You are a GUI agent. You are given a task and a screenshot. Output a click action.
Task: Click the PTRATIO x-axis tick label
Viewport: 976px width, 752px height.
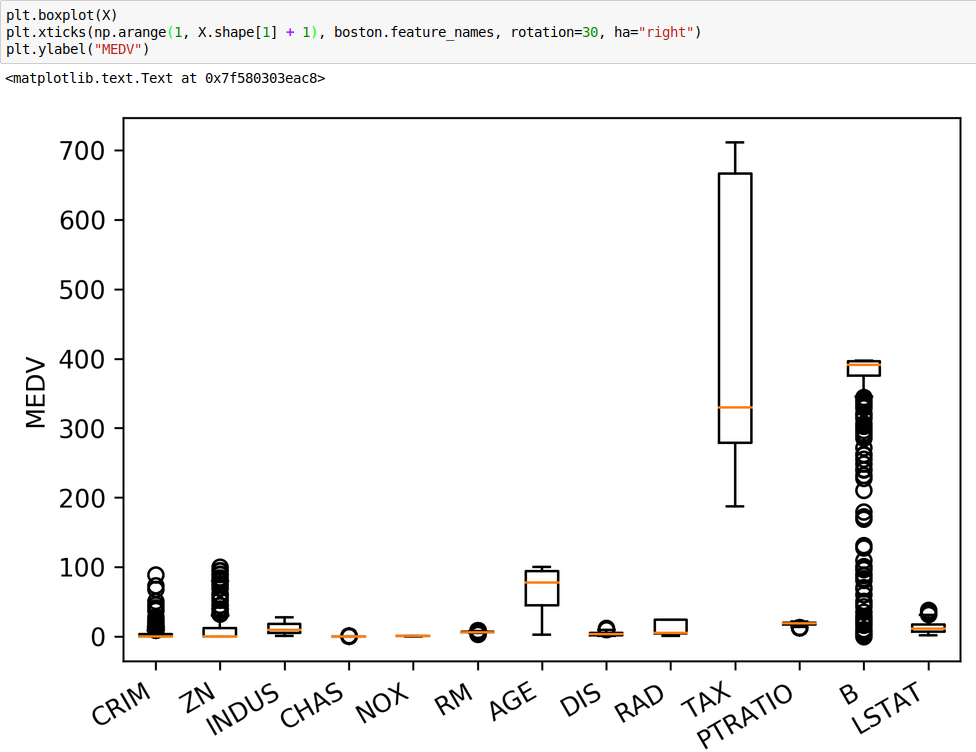point(745,714)
